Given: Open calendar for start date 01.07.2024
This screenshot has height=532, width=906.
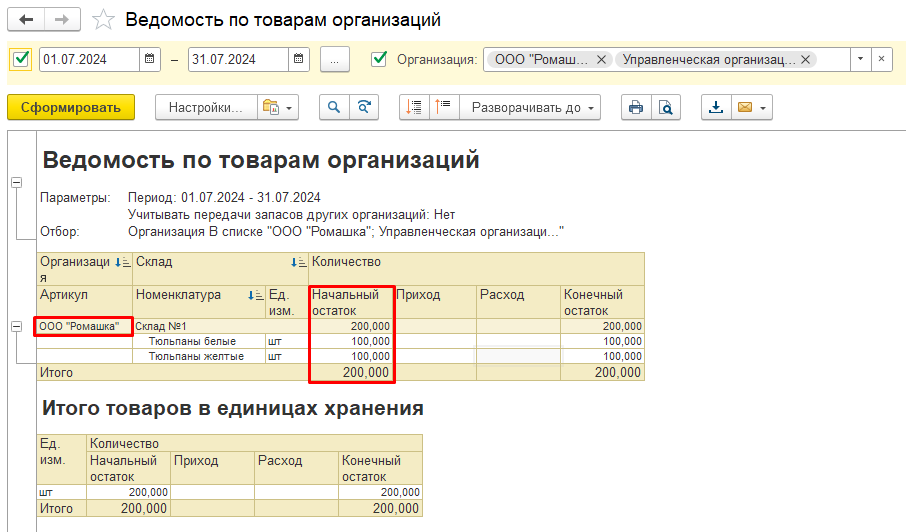Looking at the screenshot, I should [150, 59].
